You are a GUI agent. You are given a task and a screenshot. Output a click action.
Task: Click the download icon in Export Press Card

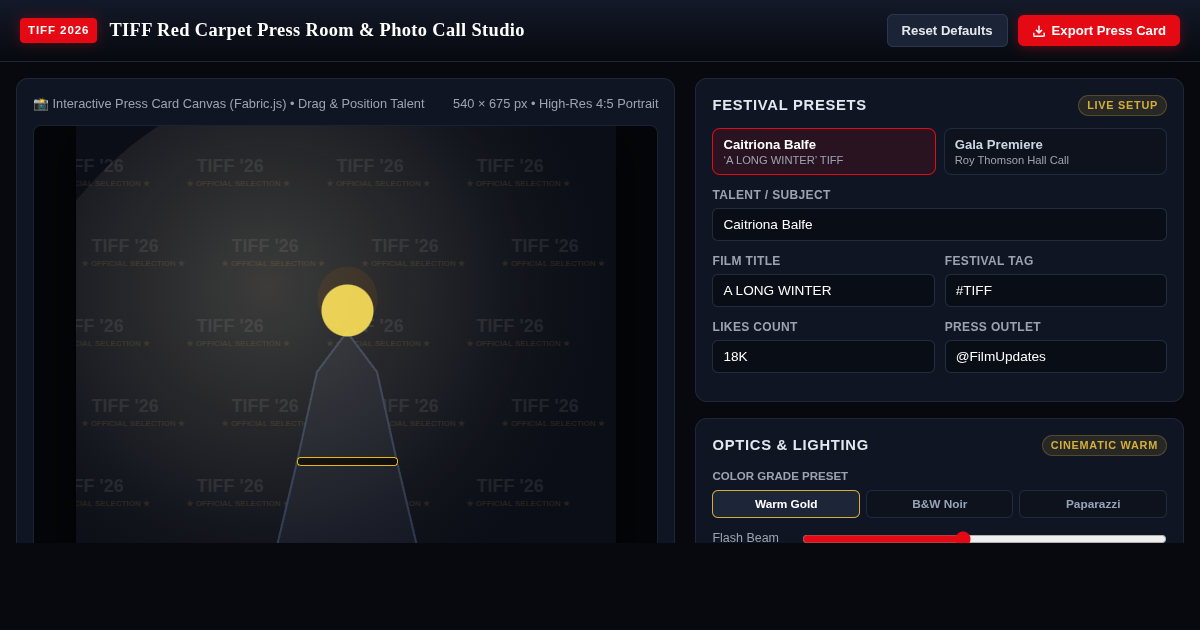1039,31
